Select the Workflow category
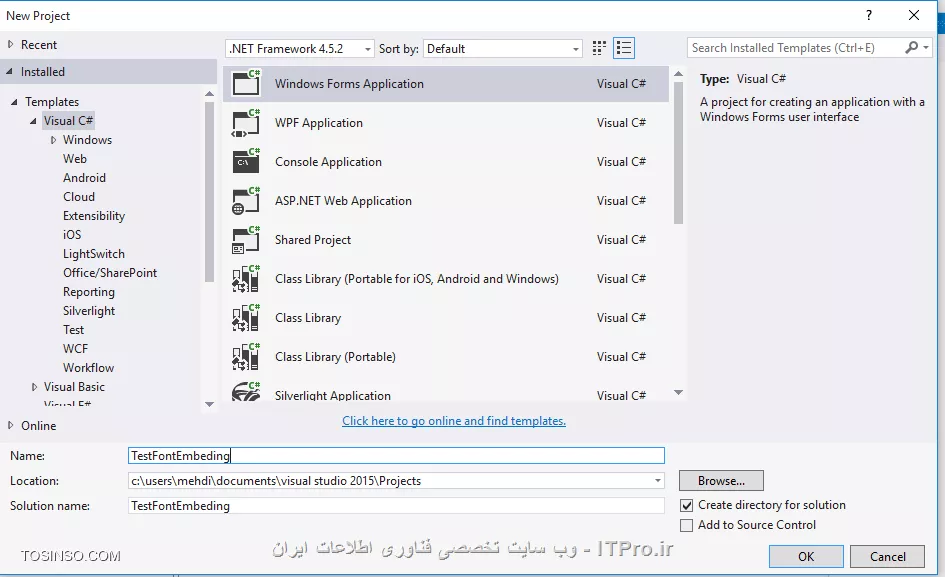This screenshot has height=577, width=945. coord(89,368)
